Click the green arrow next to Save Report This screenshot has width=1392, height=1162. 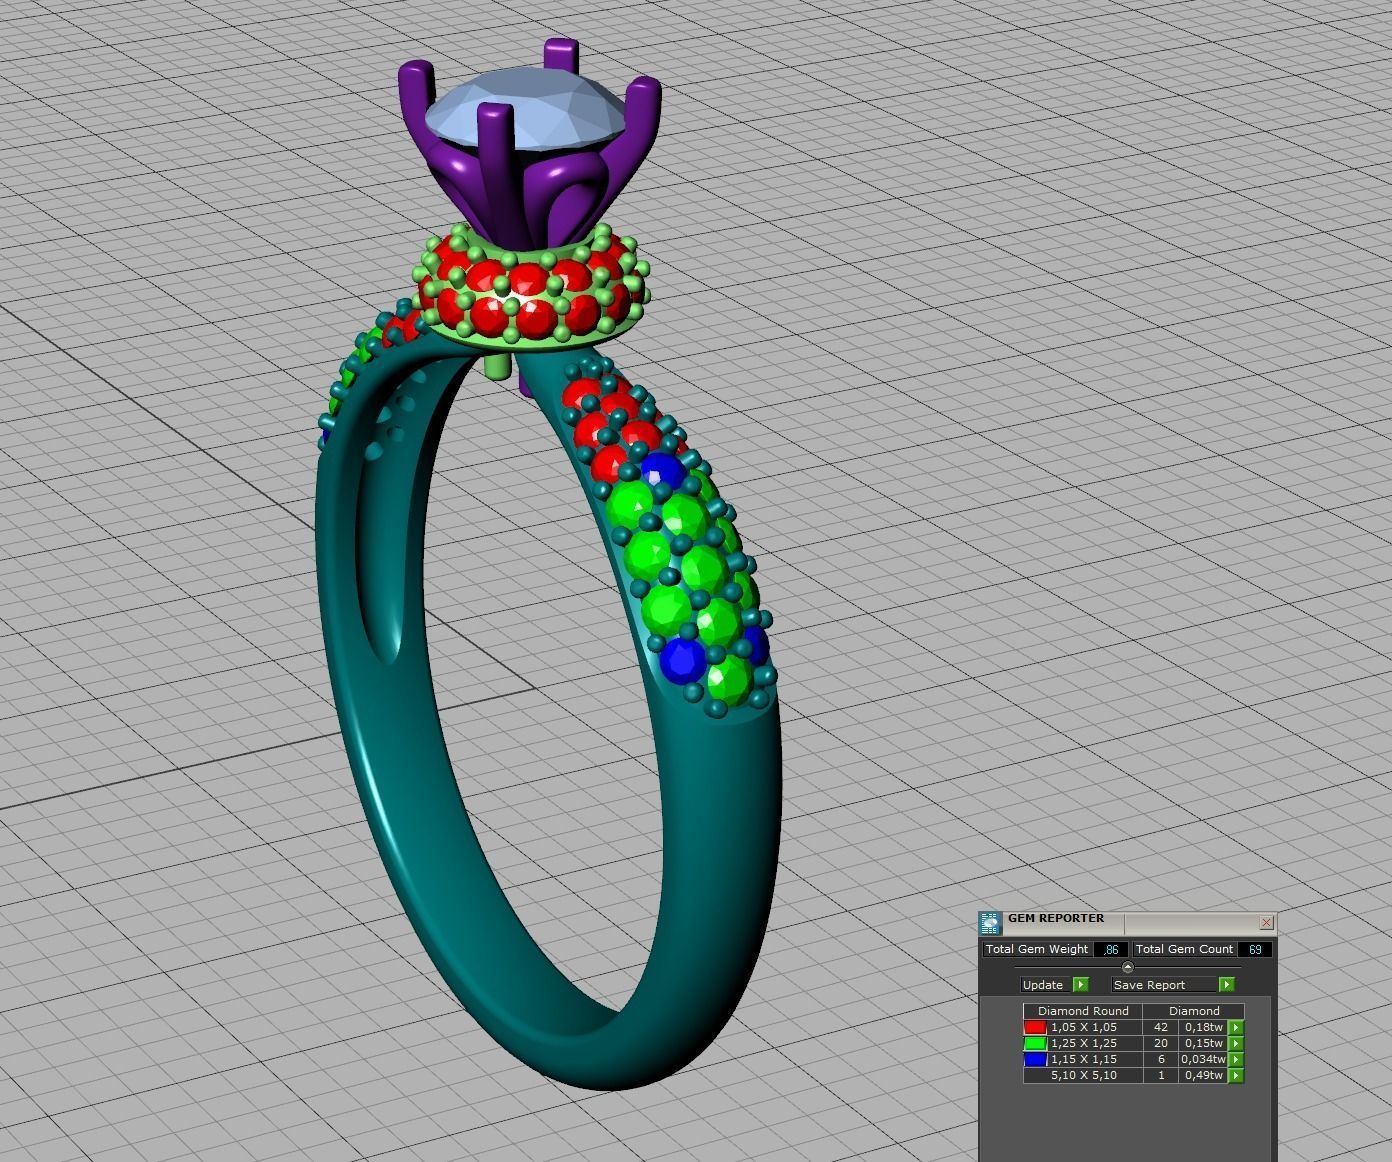pos(1226,985)
